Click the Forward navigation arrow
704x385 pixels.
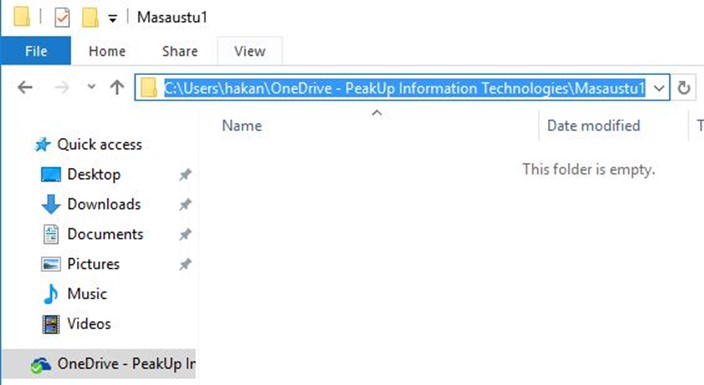coord(62,87)
